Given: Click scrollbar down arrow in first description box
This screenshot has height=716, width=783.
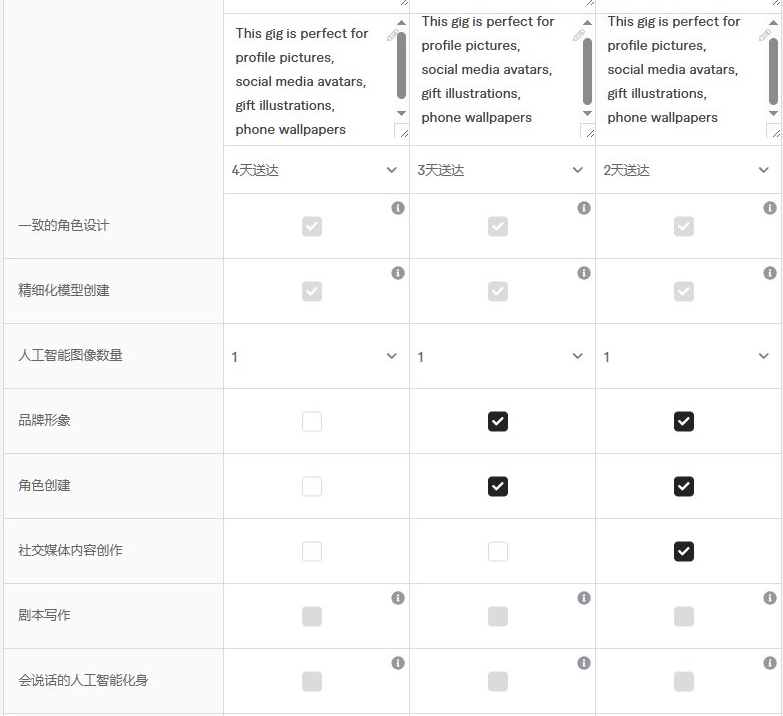Looking at the screenshot, I should pos(401,114).
